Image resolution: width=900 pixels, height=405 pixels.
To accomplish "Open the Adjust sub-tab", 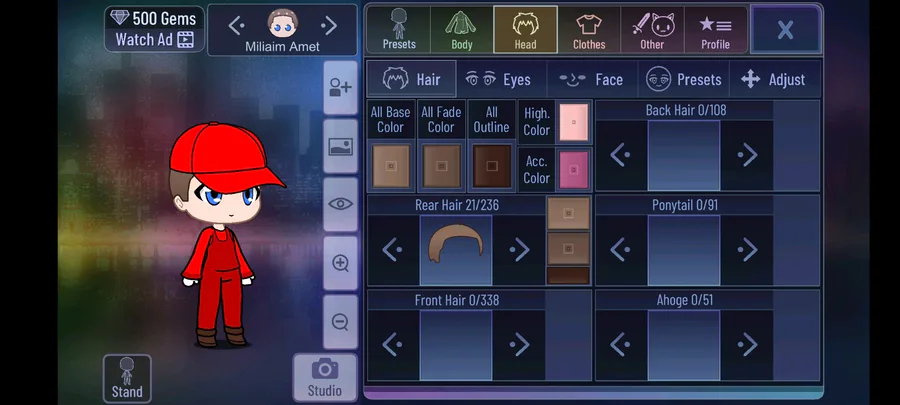I will point(775,79).
